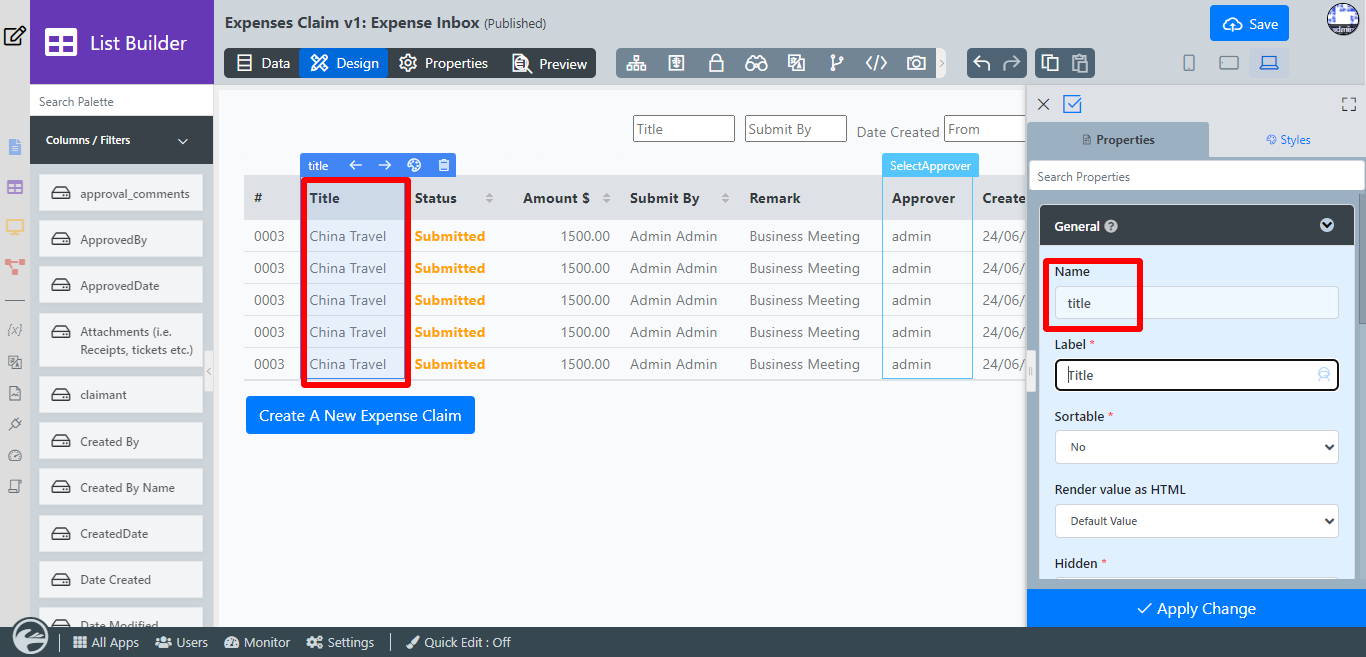Viewport: 1366px width, 657px height.
Task: Click the Apply Change button
Action: point(1196,608)
